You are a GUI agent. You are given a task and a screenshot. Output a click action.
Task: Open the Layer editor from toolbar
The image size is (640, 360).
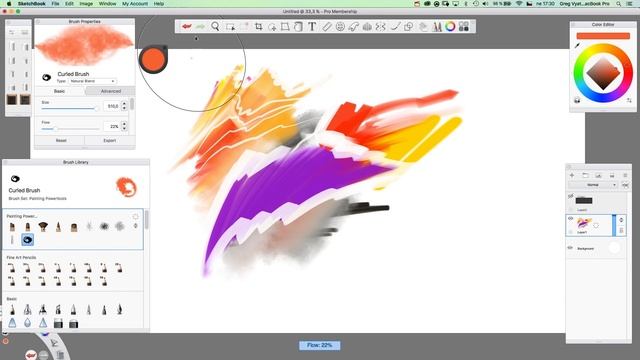click(423, 27)
